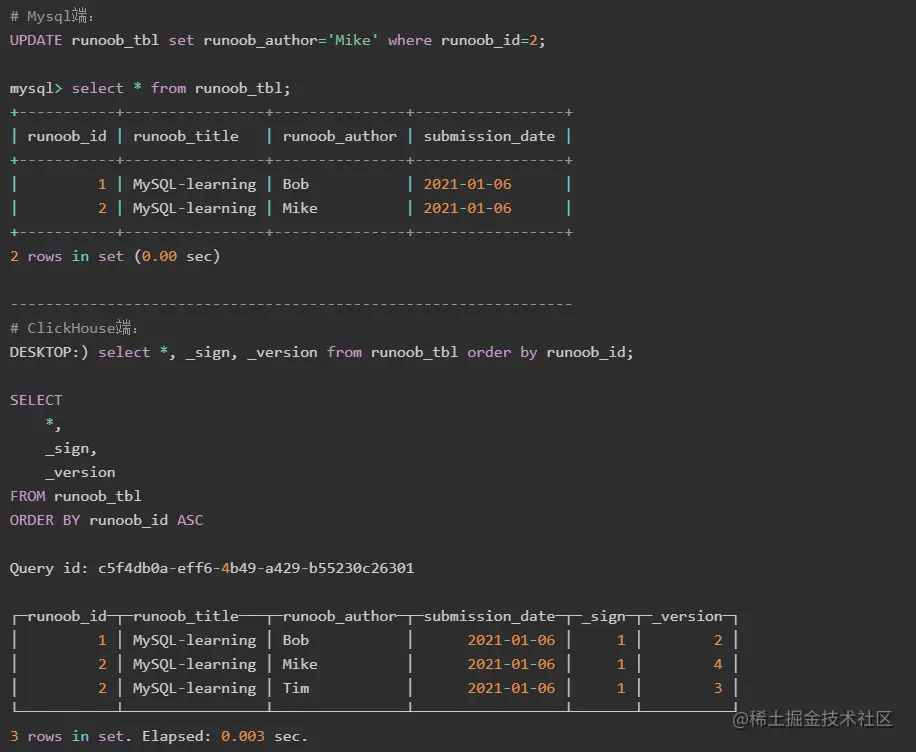
Task: Click MySQL-learning in MySQL table's Bob row
Action: coord(195,184)
